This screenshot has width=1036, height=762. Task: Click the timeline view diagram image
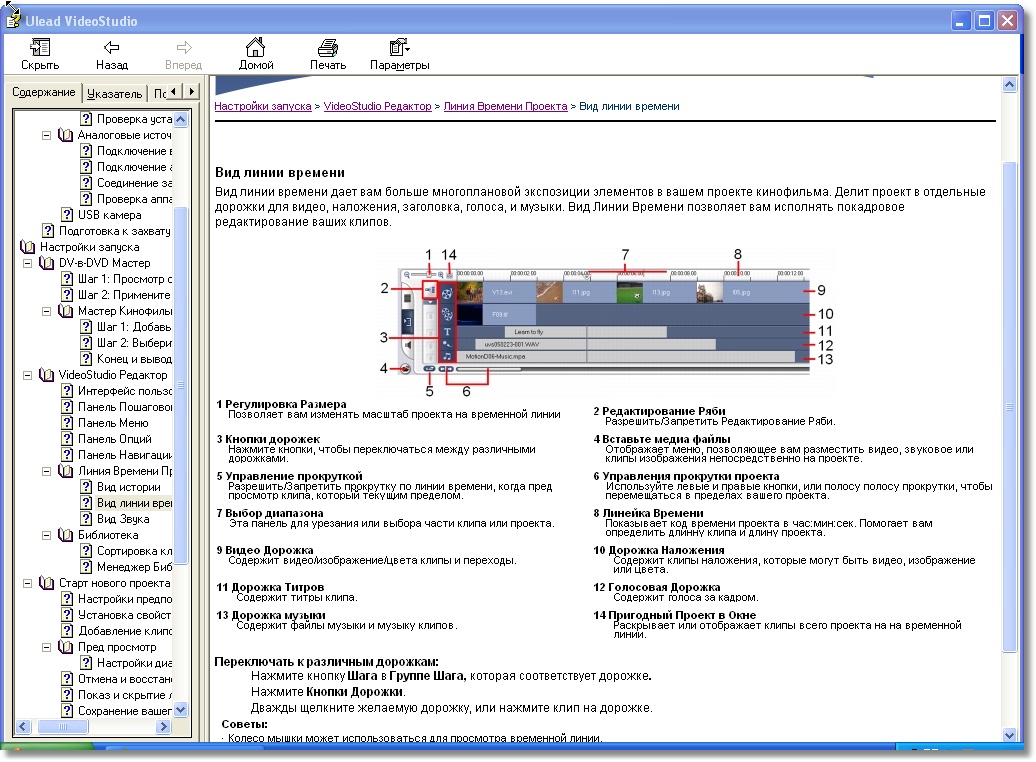[x=605, y=323]
